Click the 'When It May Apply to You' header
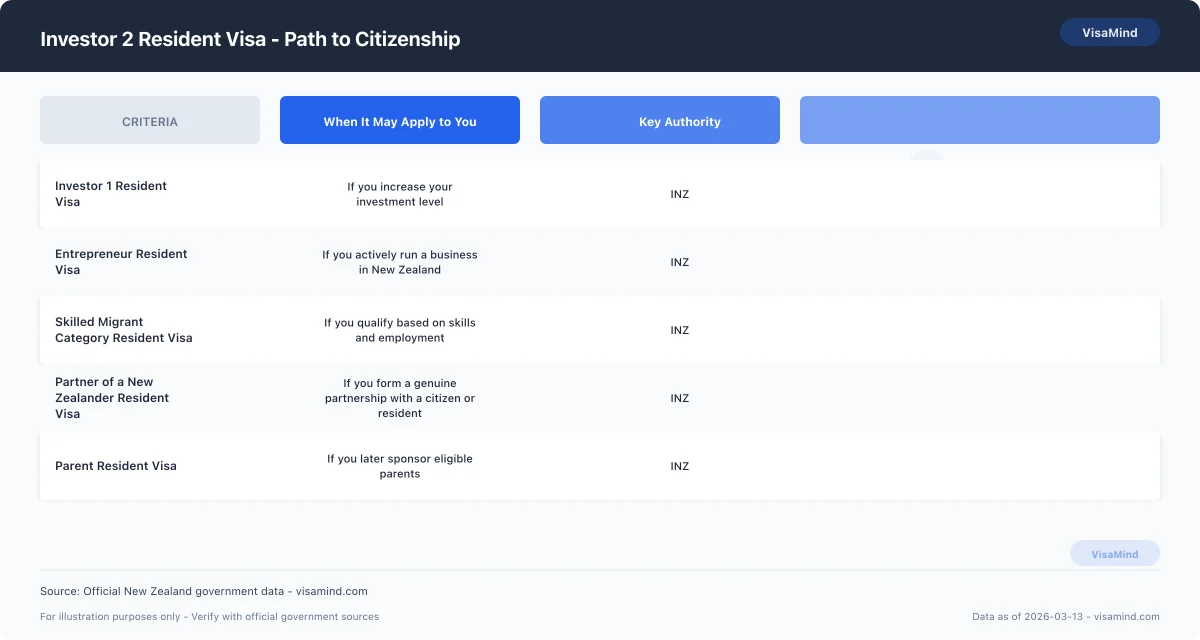 (x=399, y=120)
